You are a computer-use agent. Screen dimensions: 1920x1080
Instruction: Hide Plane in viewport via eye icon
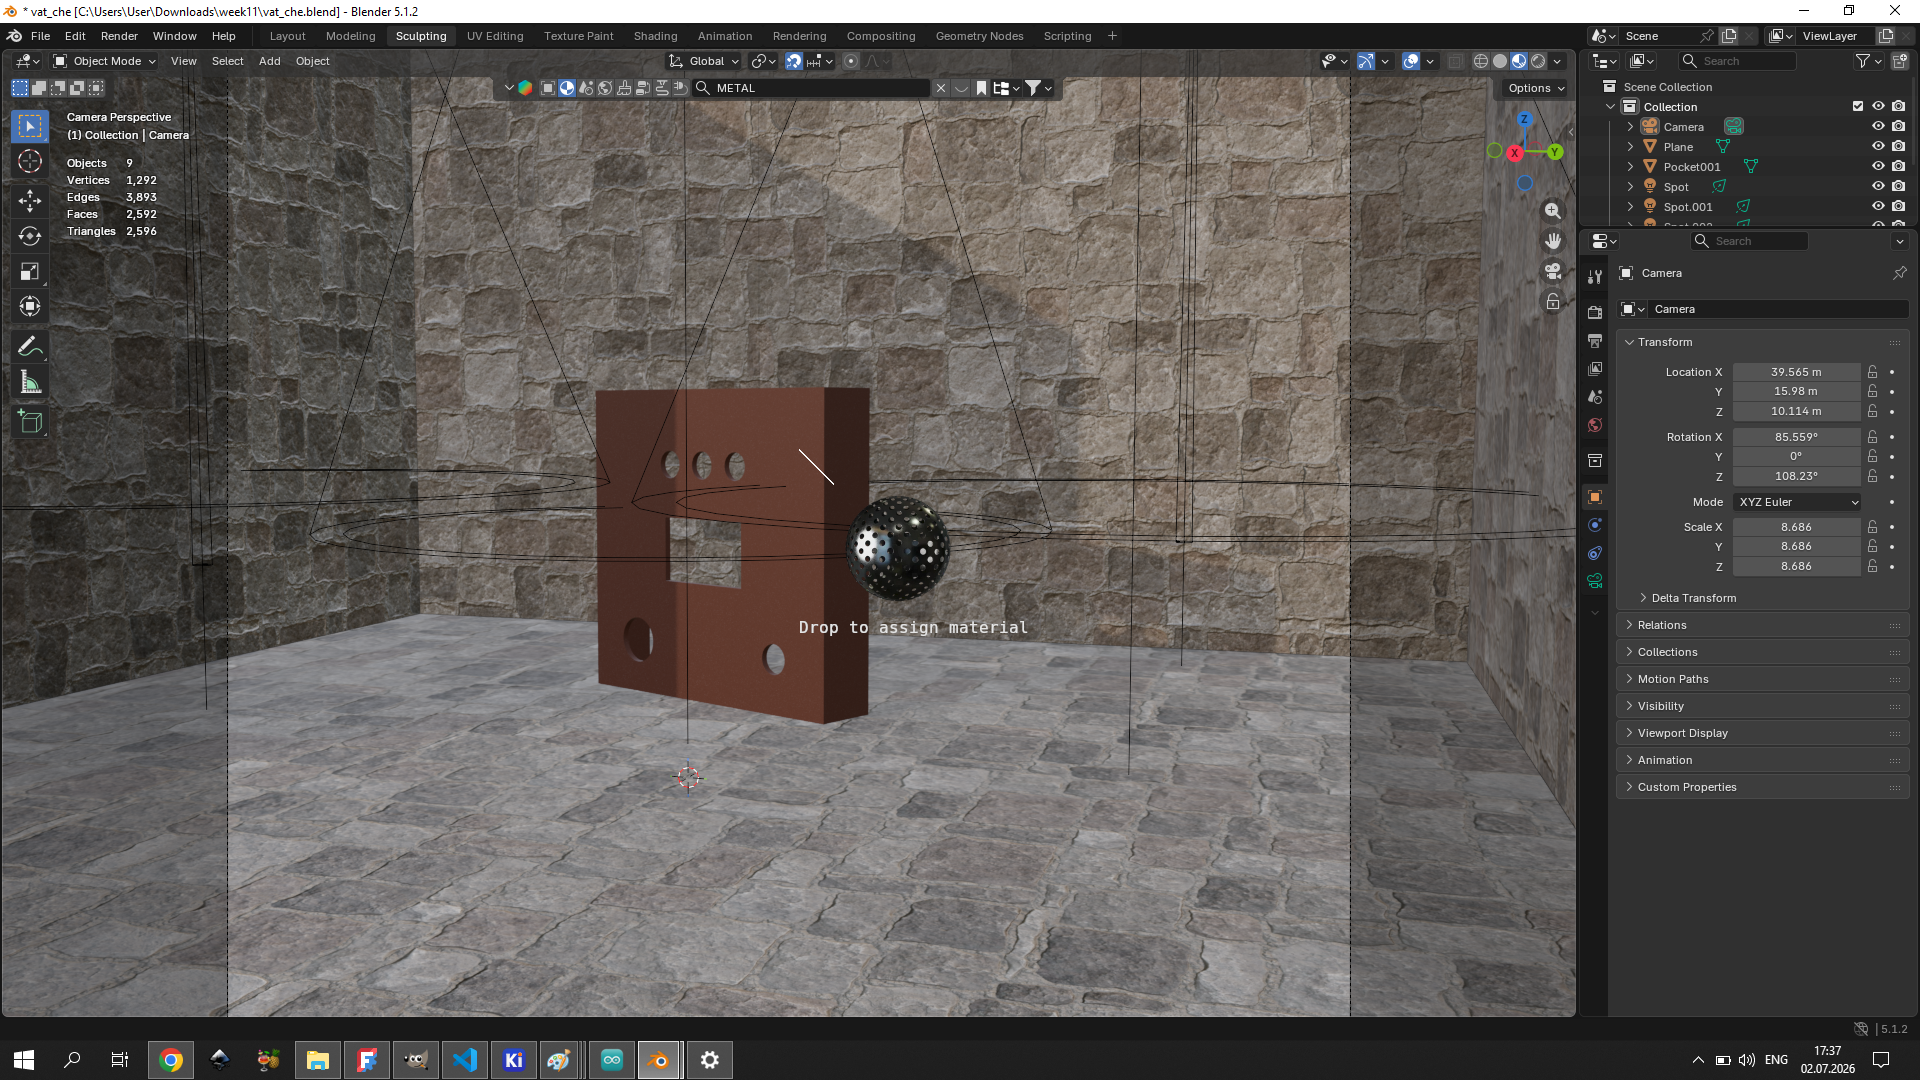[1878, 147]
